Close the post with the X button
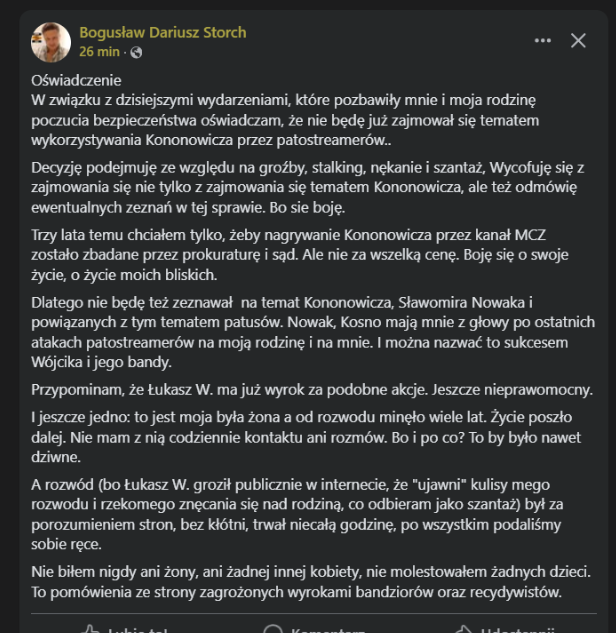 point(578,41)
